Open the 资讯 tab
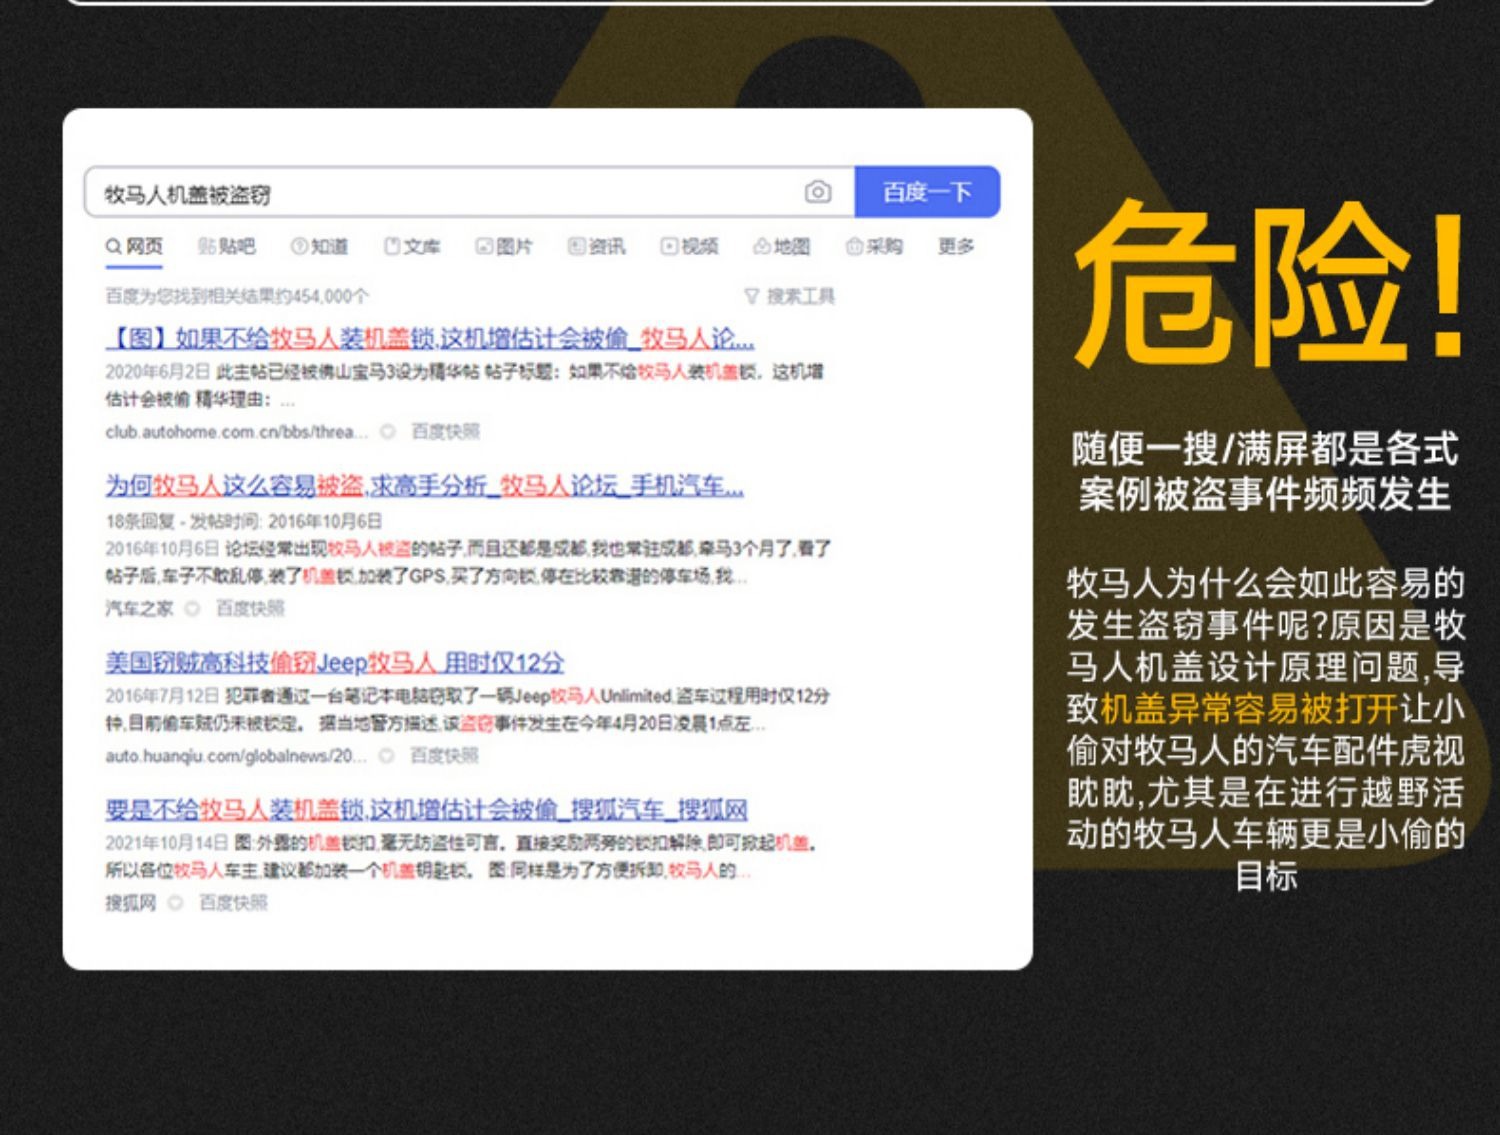This screenshot has width=1500, height=1135. click(596, 246)
